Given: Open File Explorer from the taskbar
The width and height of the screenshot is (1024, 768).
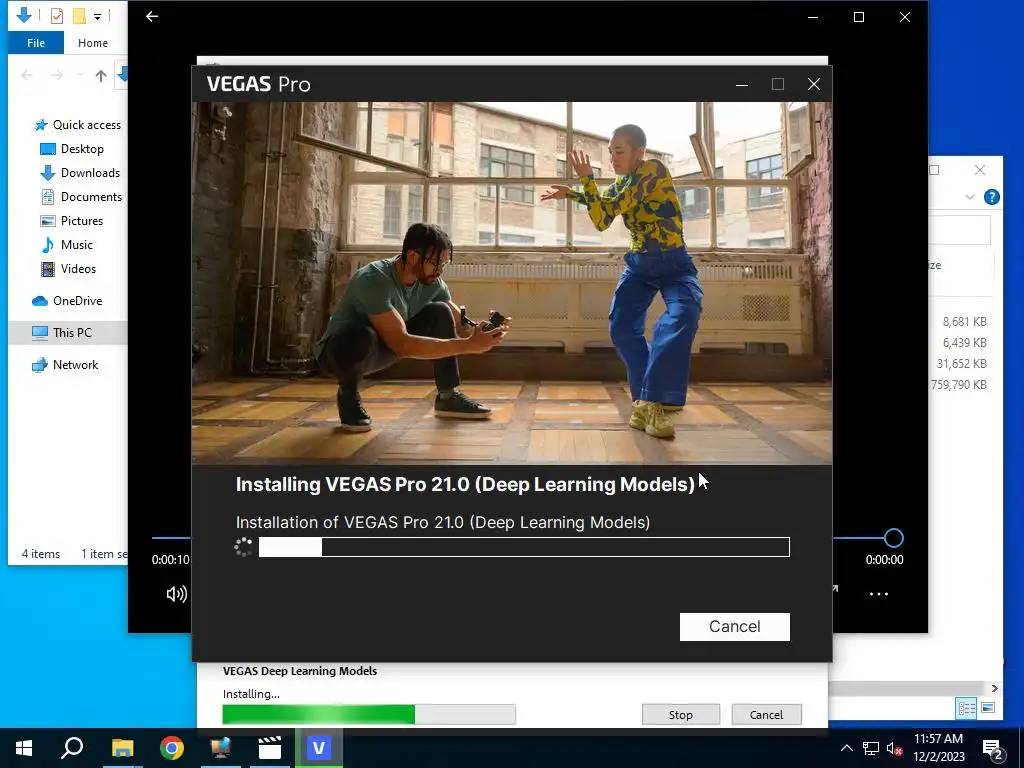Looking at the screenshot, I should click(122, 748).
